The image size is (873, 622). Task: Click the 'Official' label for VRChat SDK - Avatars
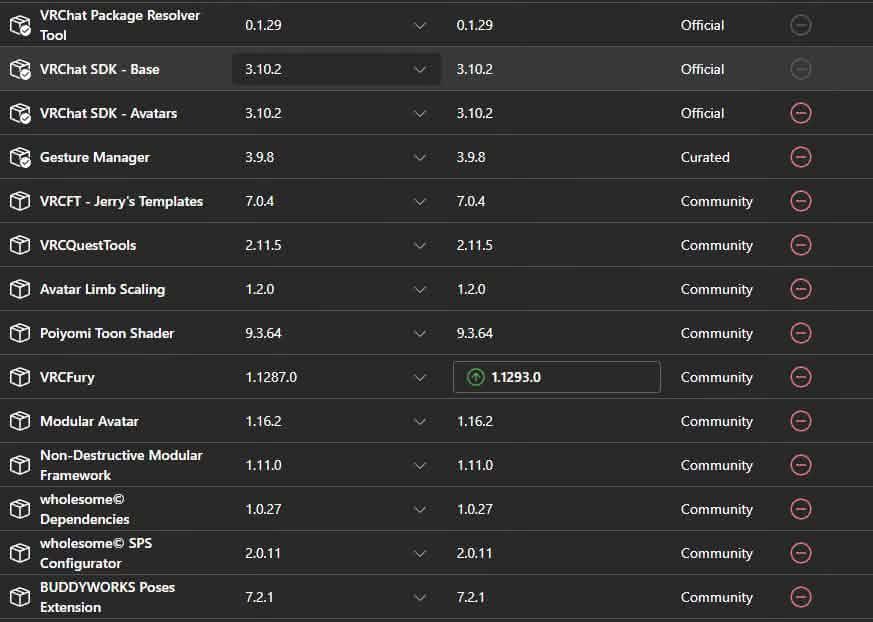click(702, 113)
